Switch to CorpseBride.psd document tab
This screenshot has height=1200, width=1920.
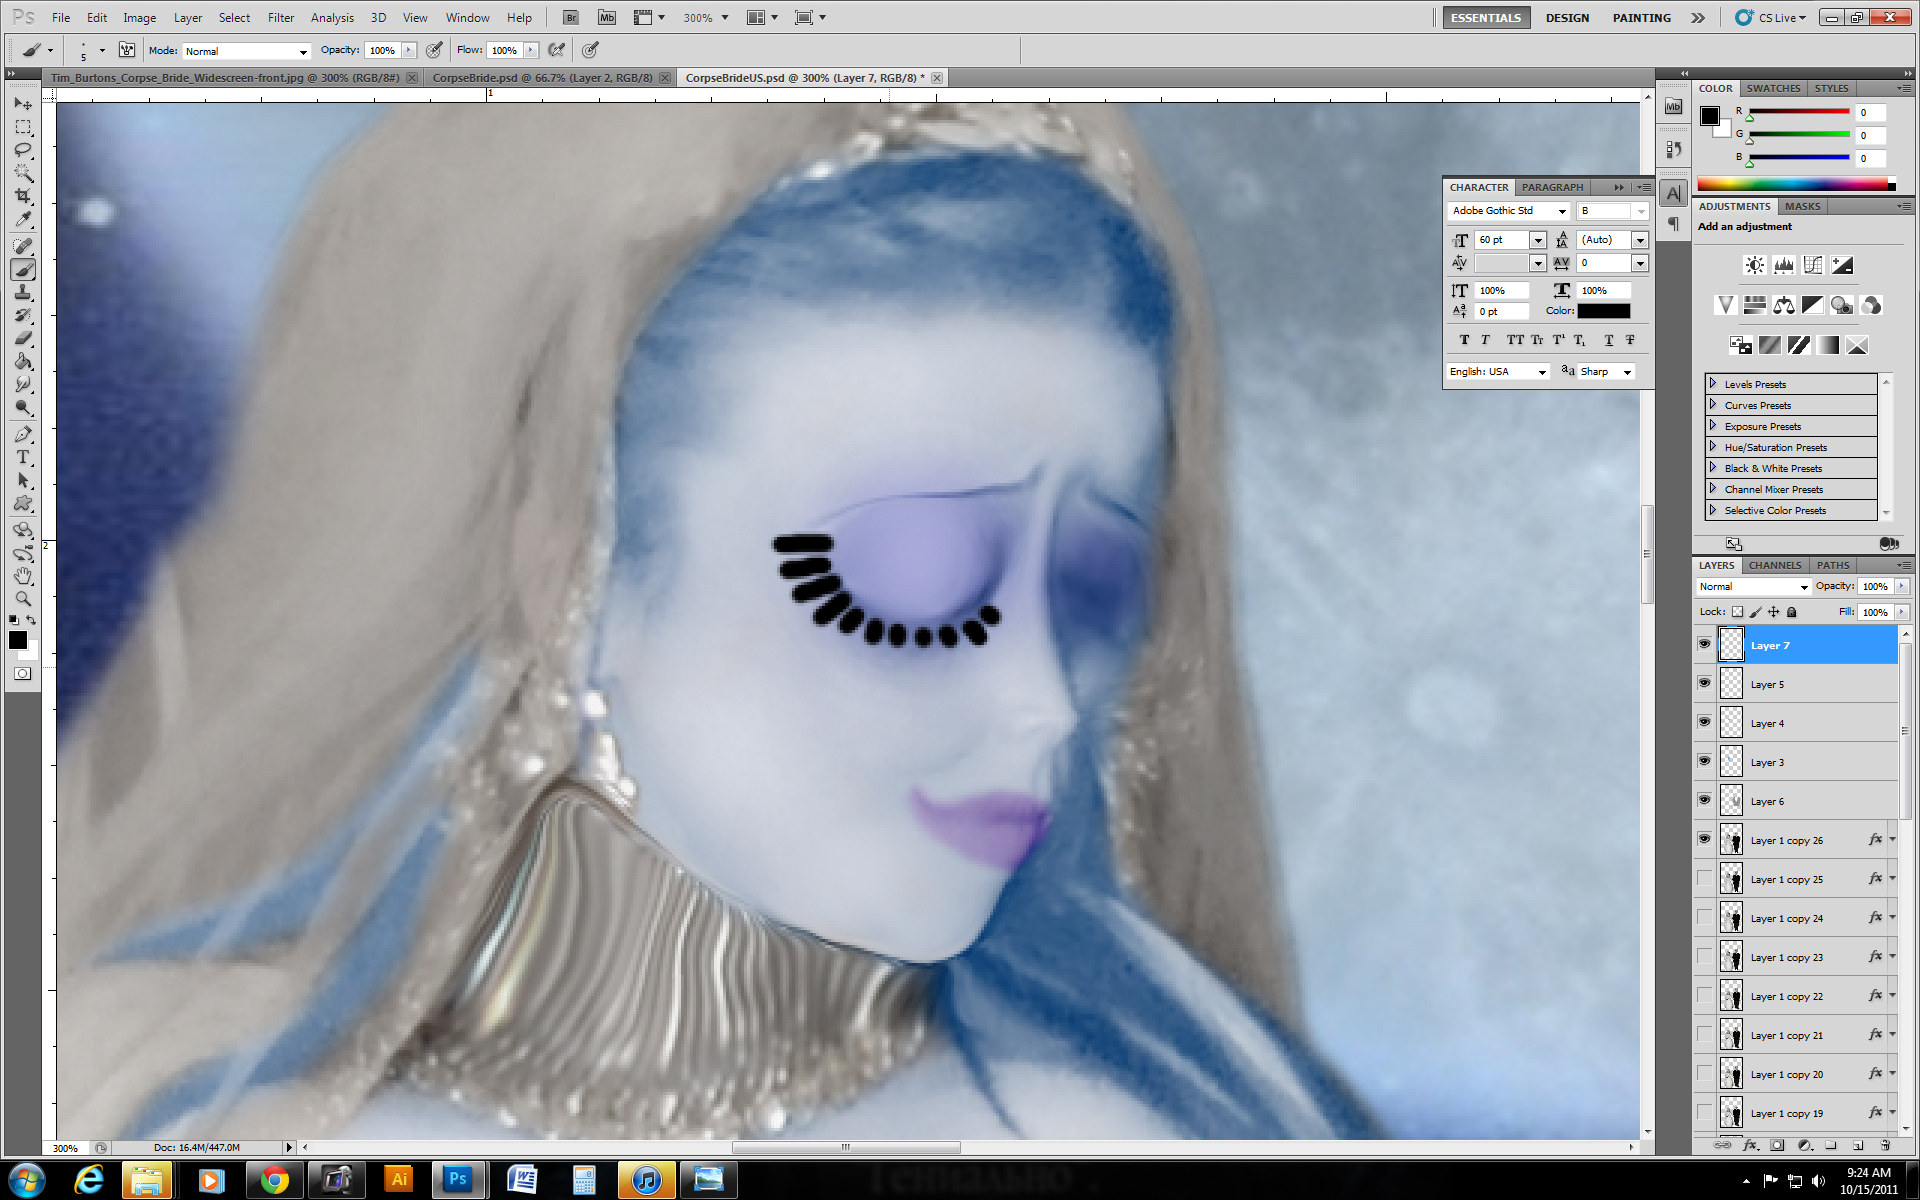[542, 78]
